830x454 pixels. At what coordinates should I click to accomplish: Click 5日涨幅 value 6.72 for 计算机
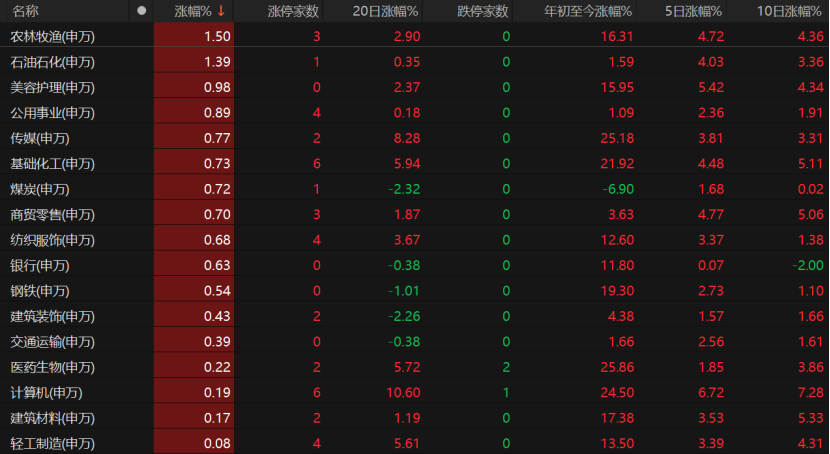tap(711, 392)
